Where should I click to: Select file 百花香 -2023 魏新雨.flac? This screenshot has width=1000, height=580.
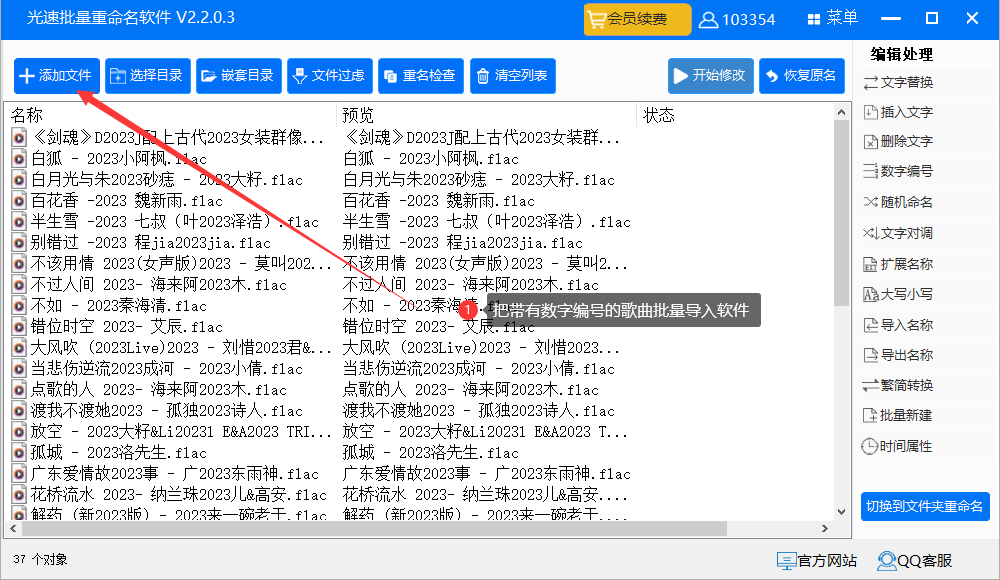point(127,201)
